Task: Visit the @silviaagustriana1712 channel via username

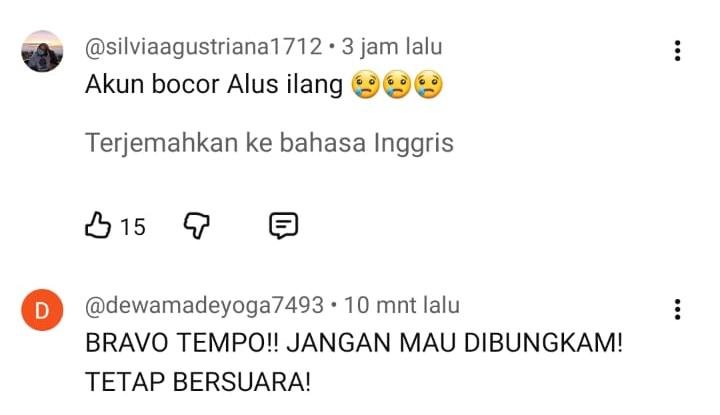Action: coord(203,47)
